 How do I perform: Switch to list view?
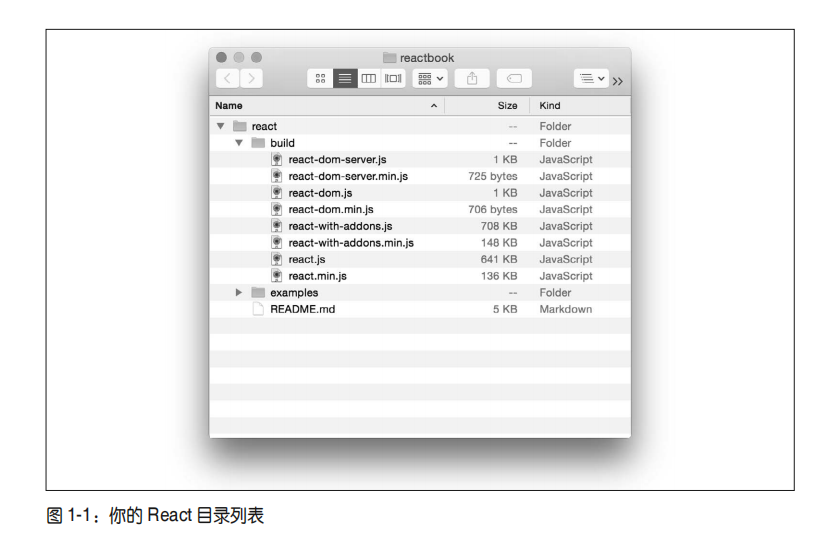pyautogui.click(x=345, y=78)
